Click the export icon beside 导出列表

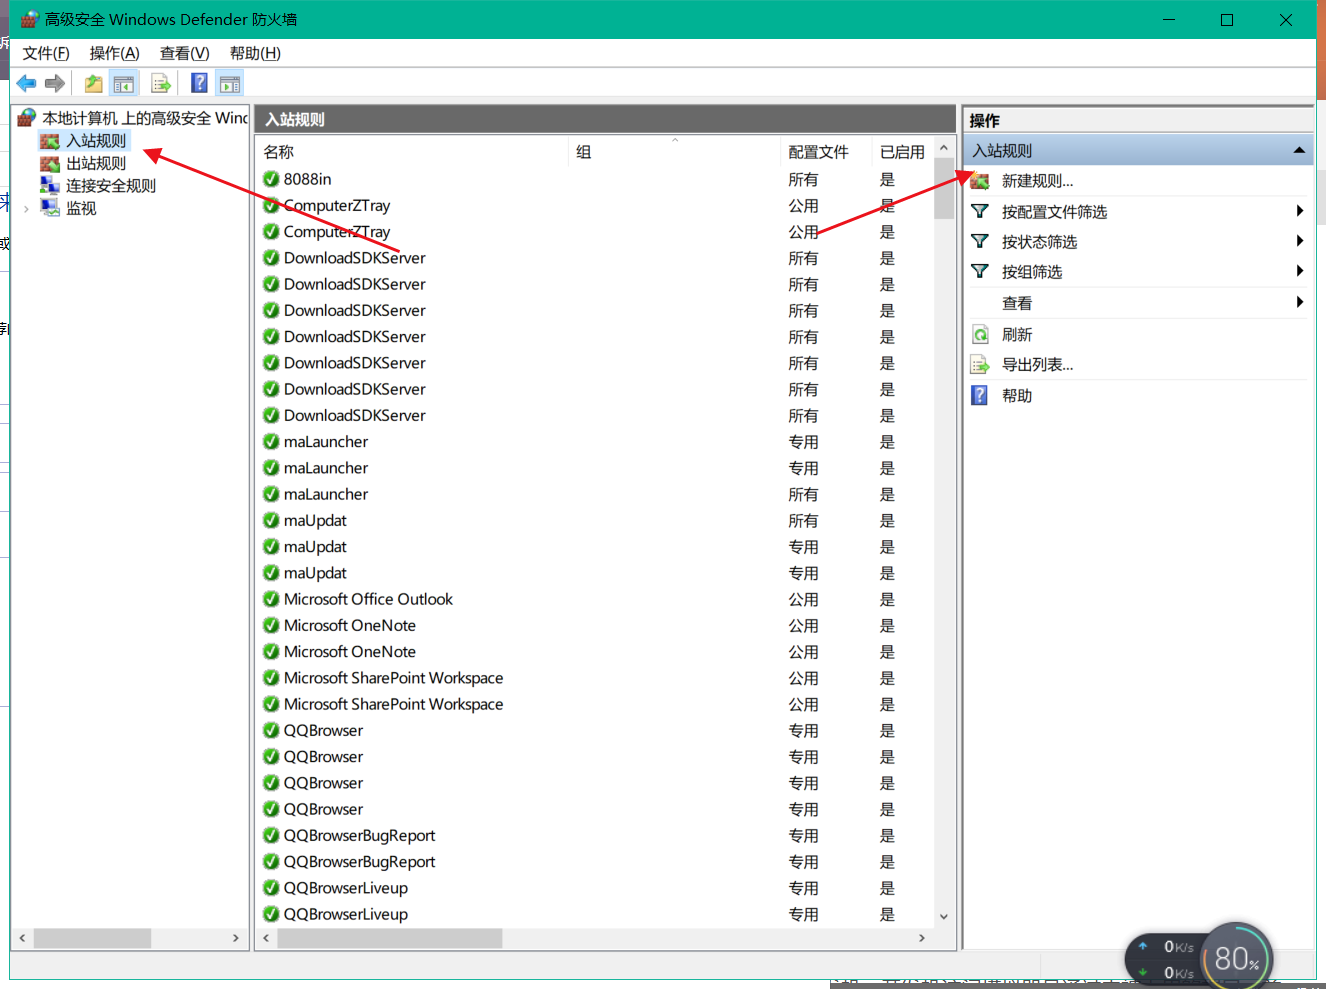pos(980,364)
